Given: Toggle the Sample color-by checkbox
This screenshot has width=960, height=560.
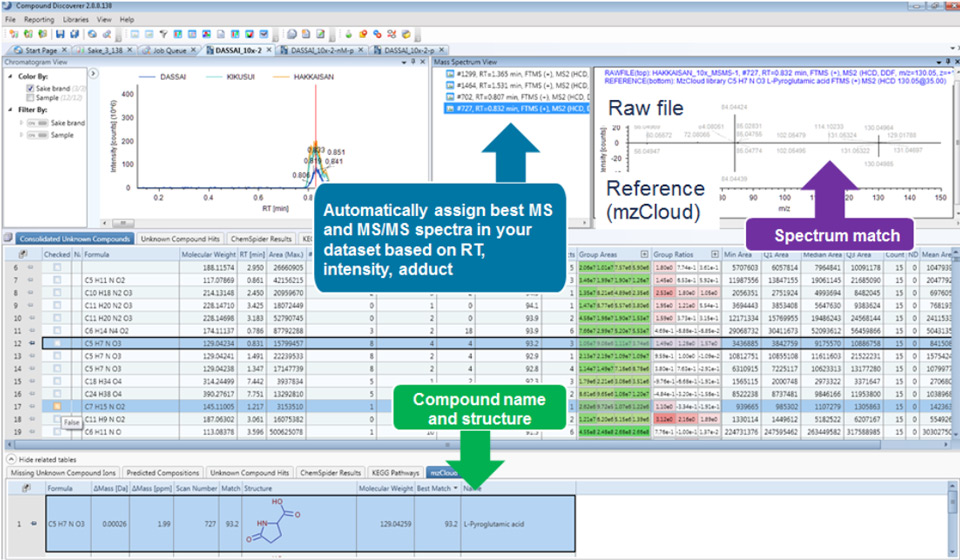Looking at the screenshot, I should [x=30, y=98].
